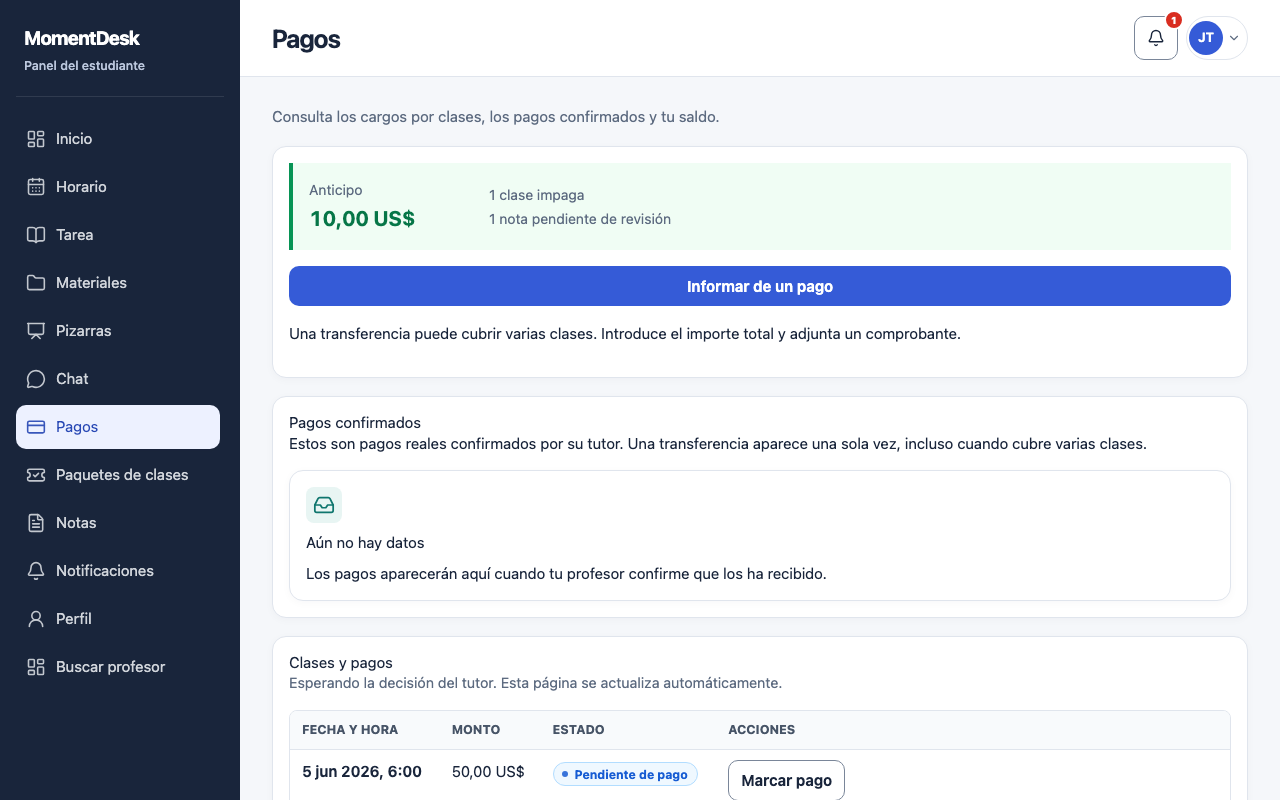Open the Tarea section

point(118,235)
